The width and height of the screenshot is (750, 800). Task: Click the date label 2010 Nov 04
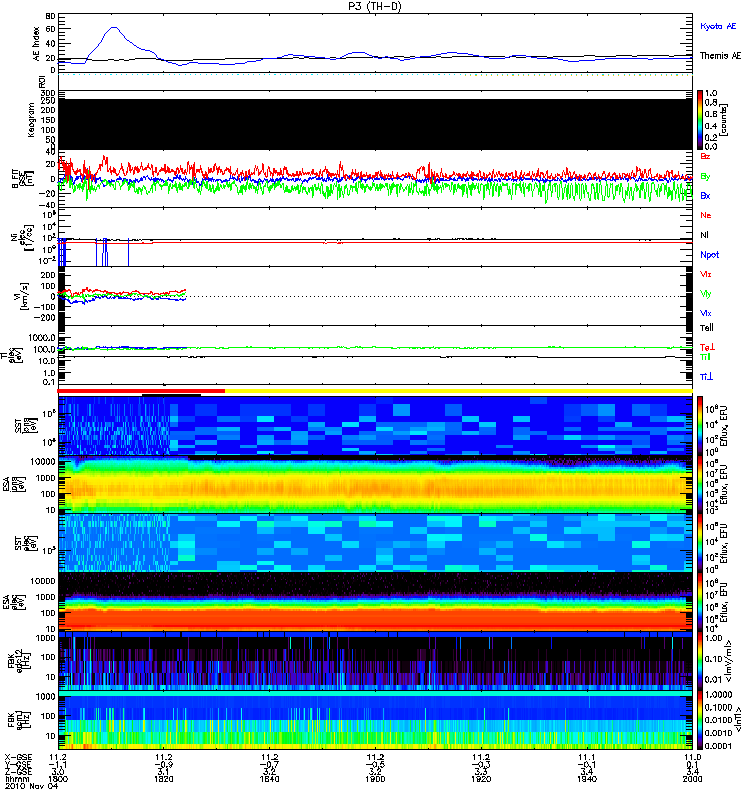tap(31, 786)
